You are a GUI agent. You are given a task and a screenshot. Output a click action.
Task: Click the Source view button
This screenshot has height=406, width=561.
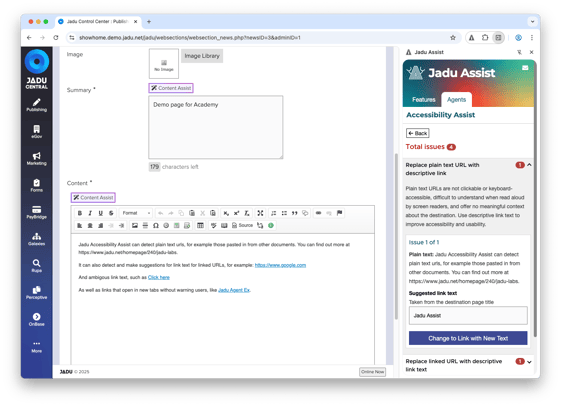tap(243, 226)
